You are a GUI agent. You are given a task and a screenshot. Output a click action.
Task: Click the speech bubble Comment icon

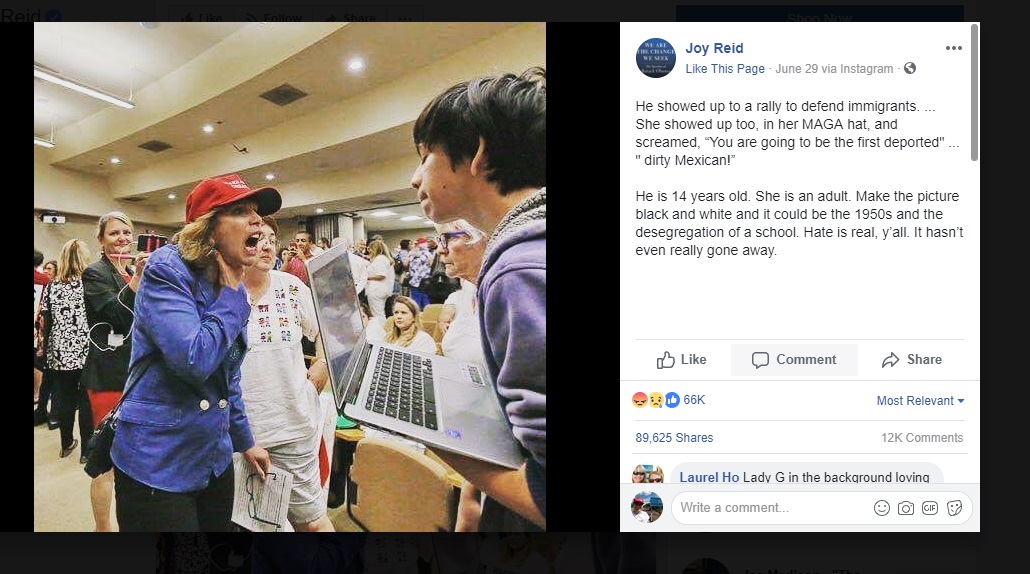click(760, 360)
